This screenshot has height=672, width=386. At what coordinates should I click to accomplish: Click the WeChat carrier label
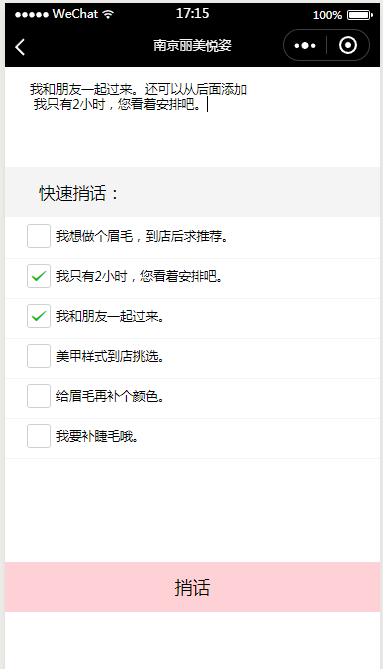[75, 14]
